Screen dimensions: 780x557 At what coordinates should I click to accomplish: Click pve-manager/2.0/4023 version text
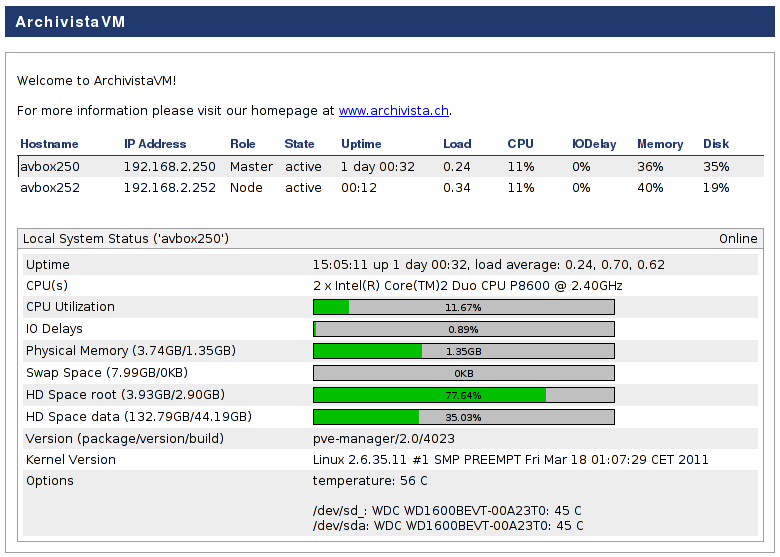(x=384, y=439)
